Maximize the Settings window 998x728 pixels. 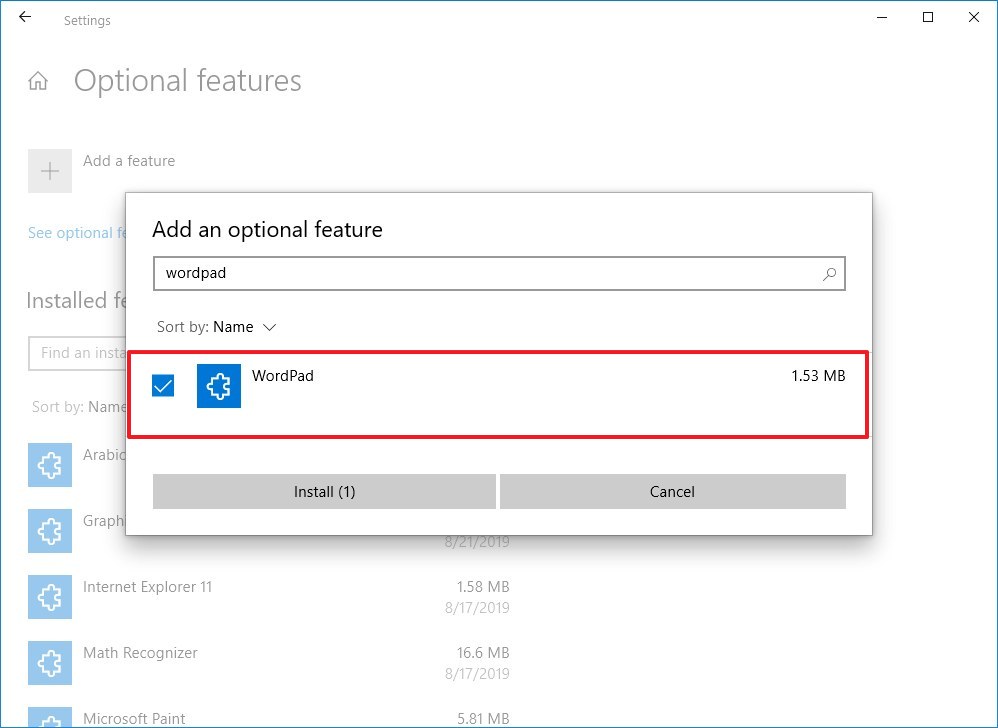click(x=928, y=18)
